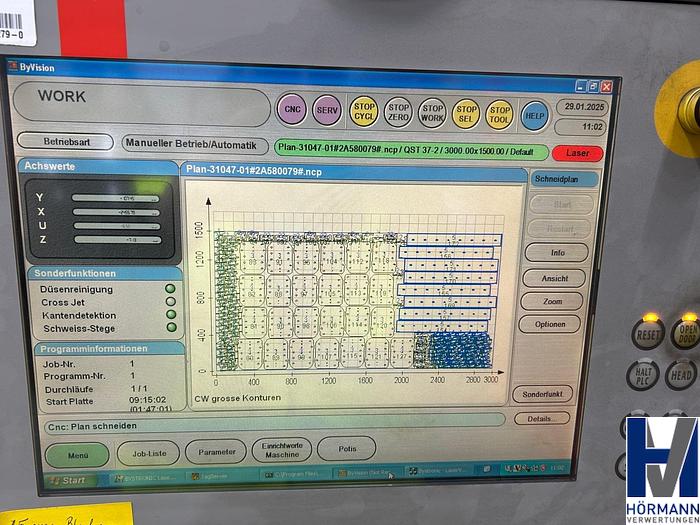Image resolution: width=700 pixels, height=525 pixels.
Task: Toggle the Cross Jet indicator
Action: point(171,301)
